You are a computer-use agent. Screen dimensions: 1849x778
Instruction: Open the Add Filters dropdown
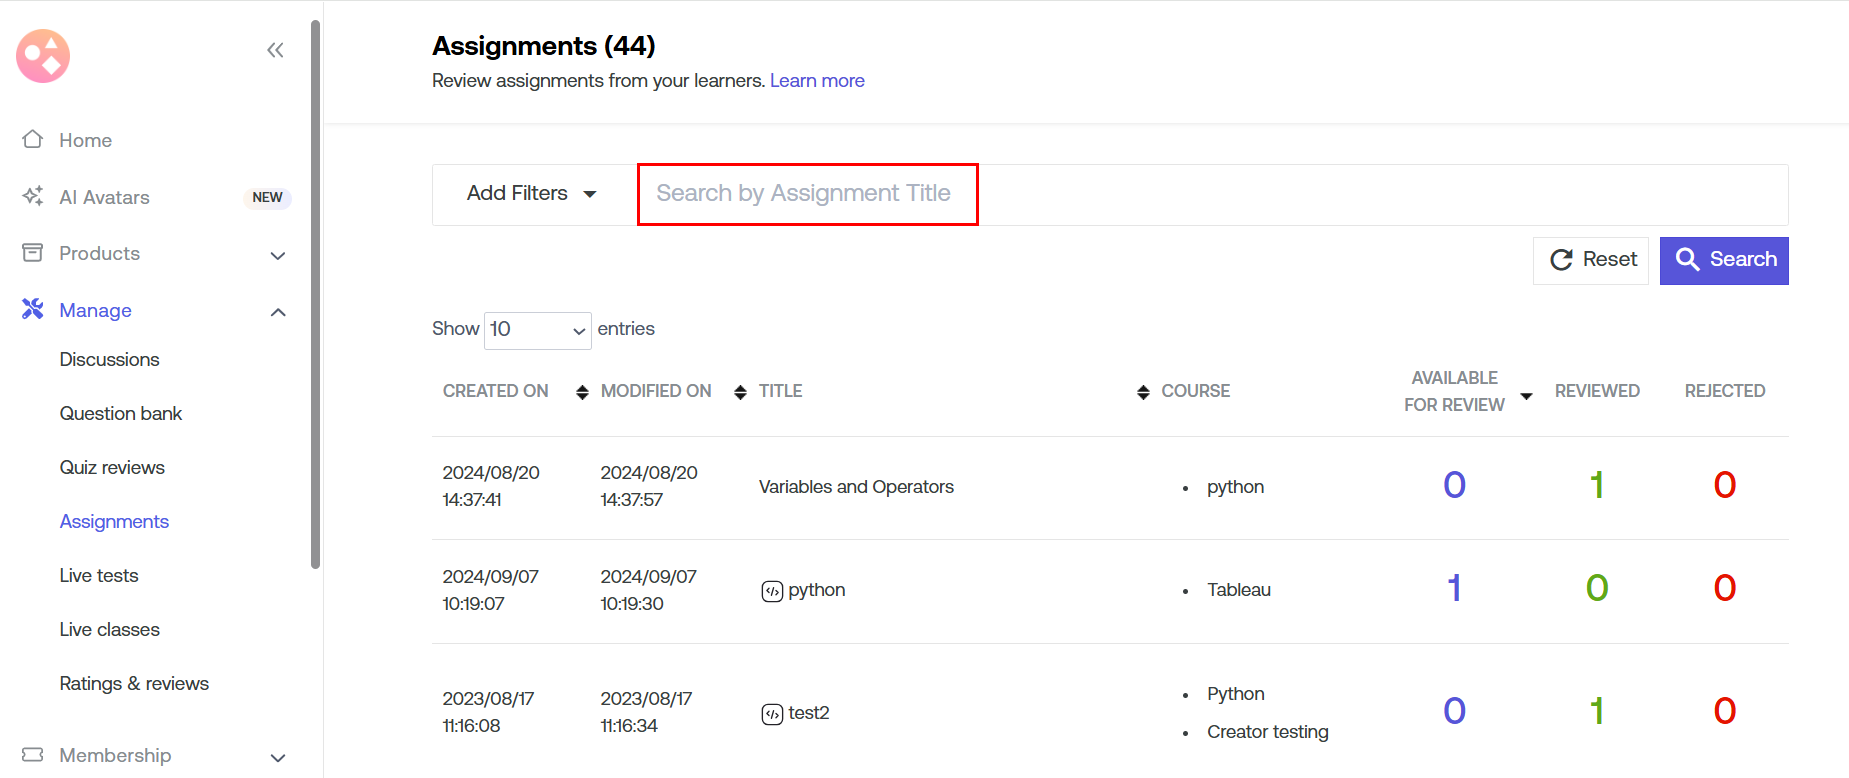(x=532, y=194)
